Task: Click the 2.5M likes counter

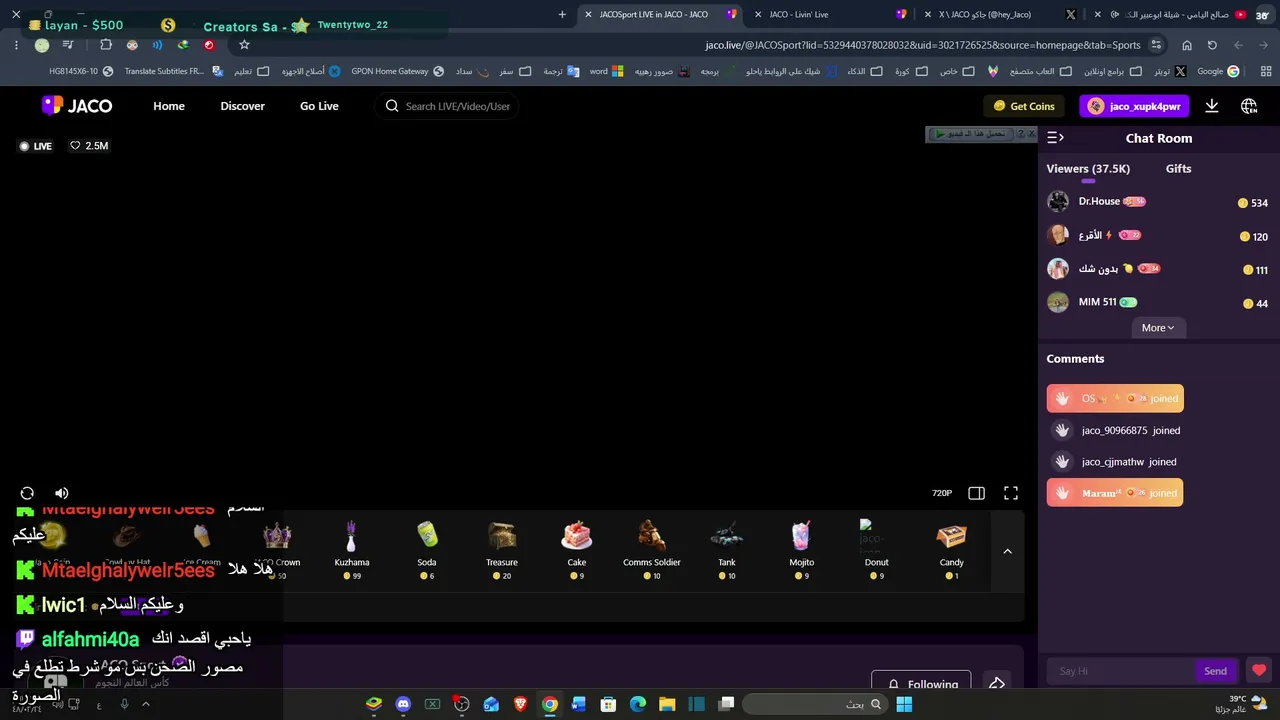Action: 89,146
